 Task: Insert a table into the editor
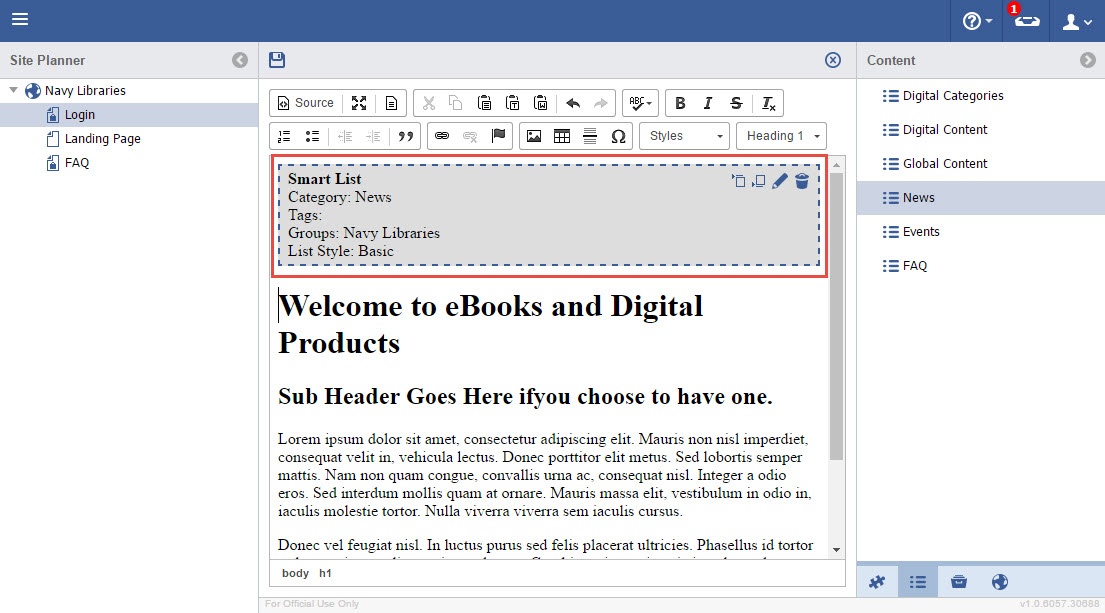coord(562,136)
